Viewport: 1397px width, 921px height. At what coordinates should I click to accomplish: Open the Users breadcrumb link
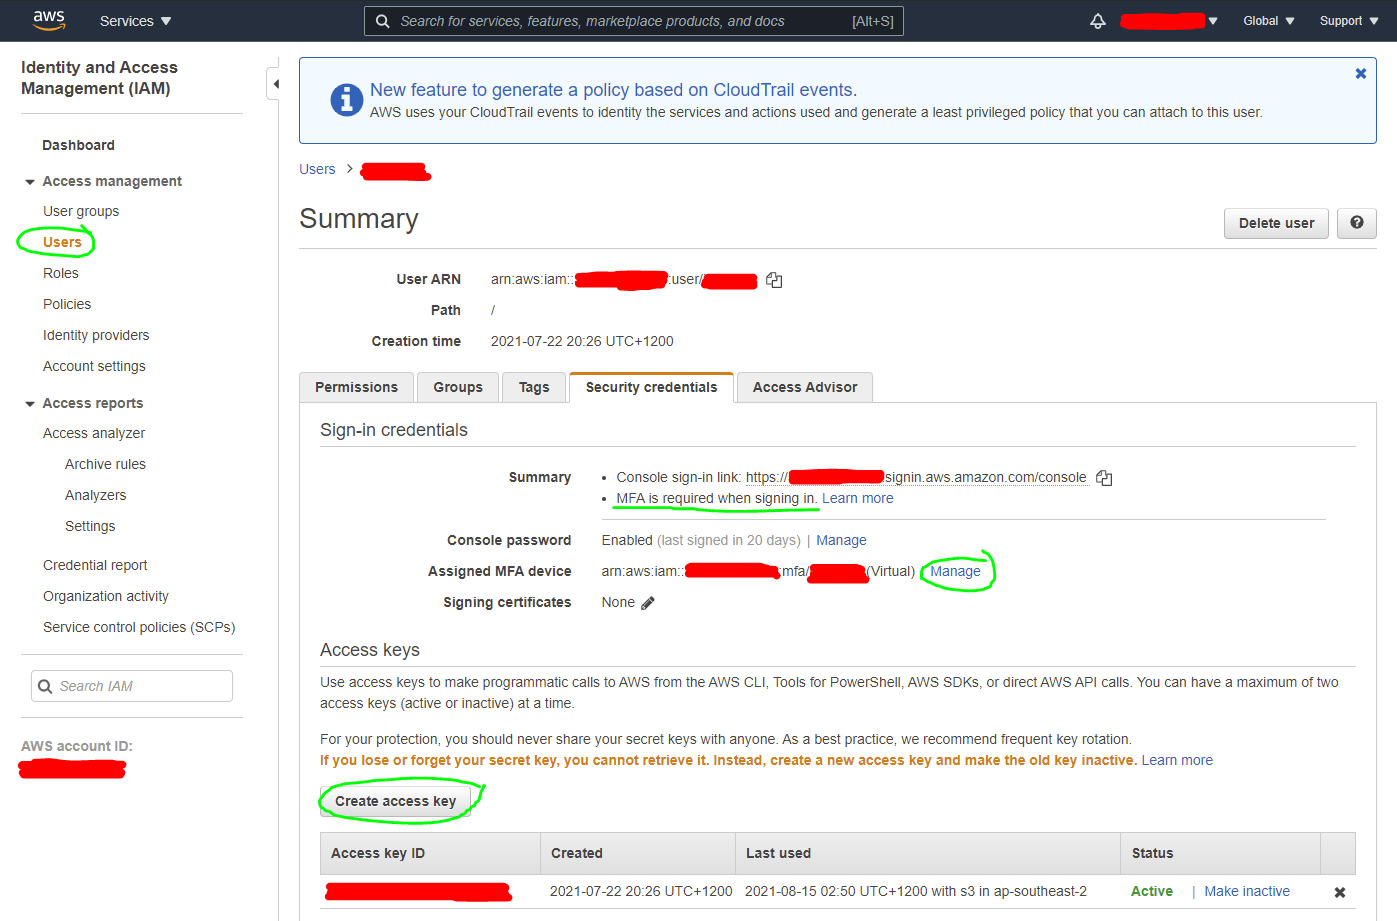(x=317, y=169)
